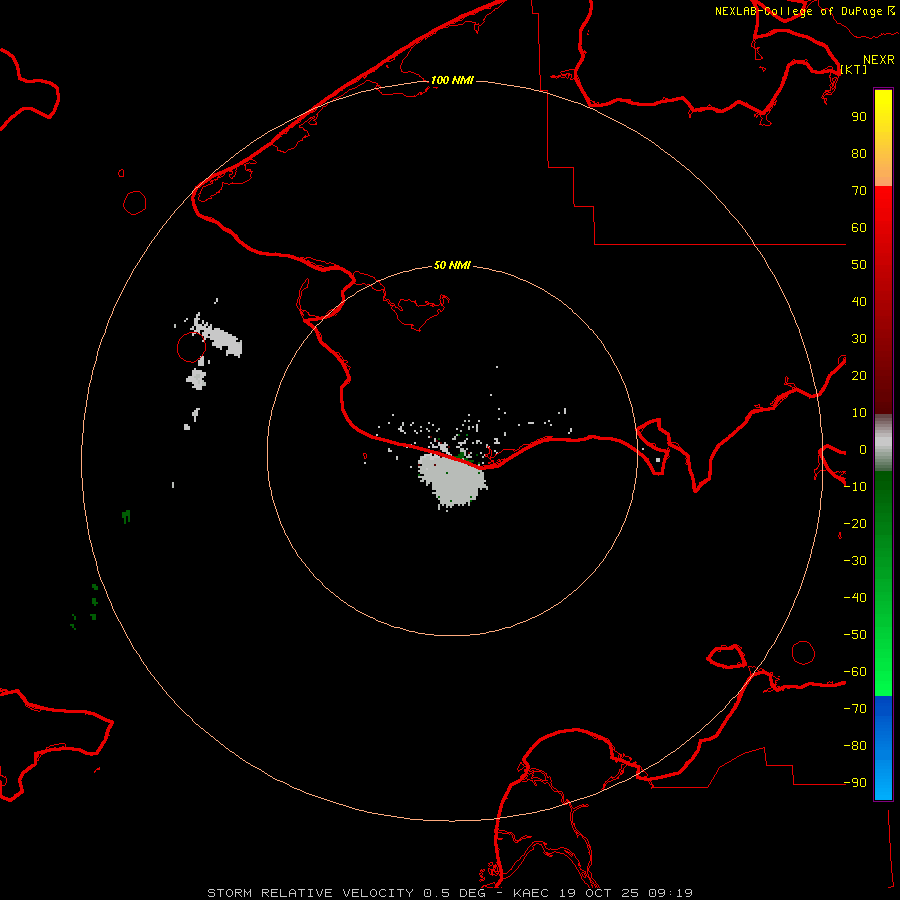900x900 pixels.
Task: Click the NEXR label above the scale
Action: click(x=879, y=60)
